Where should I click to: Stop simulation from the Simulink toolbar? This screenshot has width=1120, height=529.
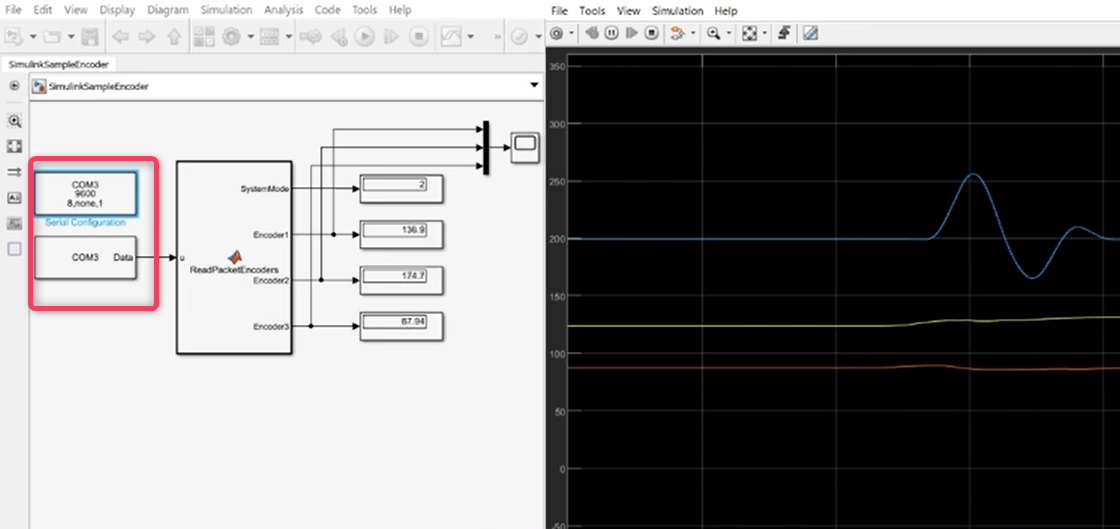(x=418, y=37)
